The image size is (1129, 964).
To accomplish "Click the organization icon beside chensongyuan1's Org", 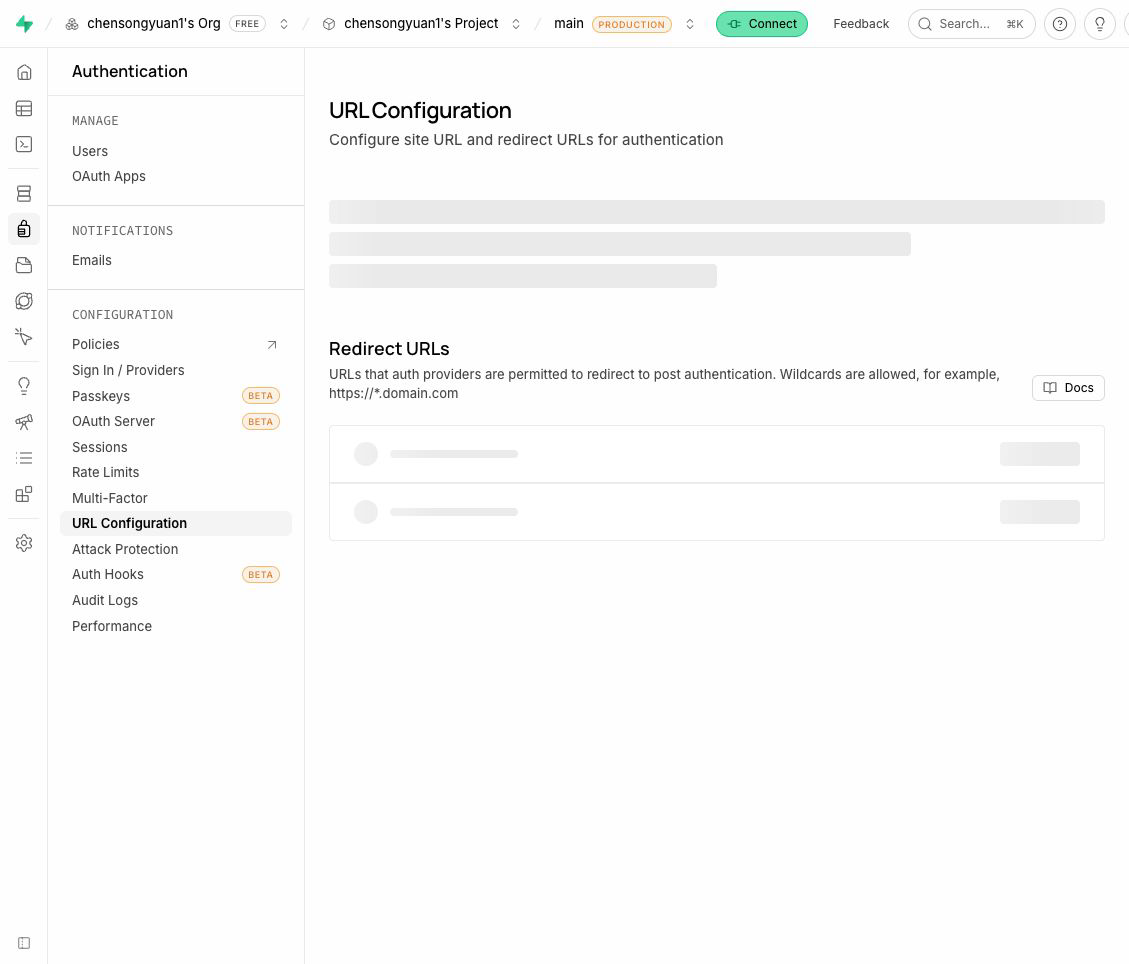I will [72, 24].
